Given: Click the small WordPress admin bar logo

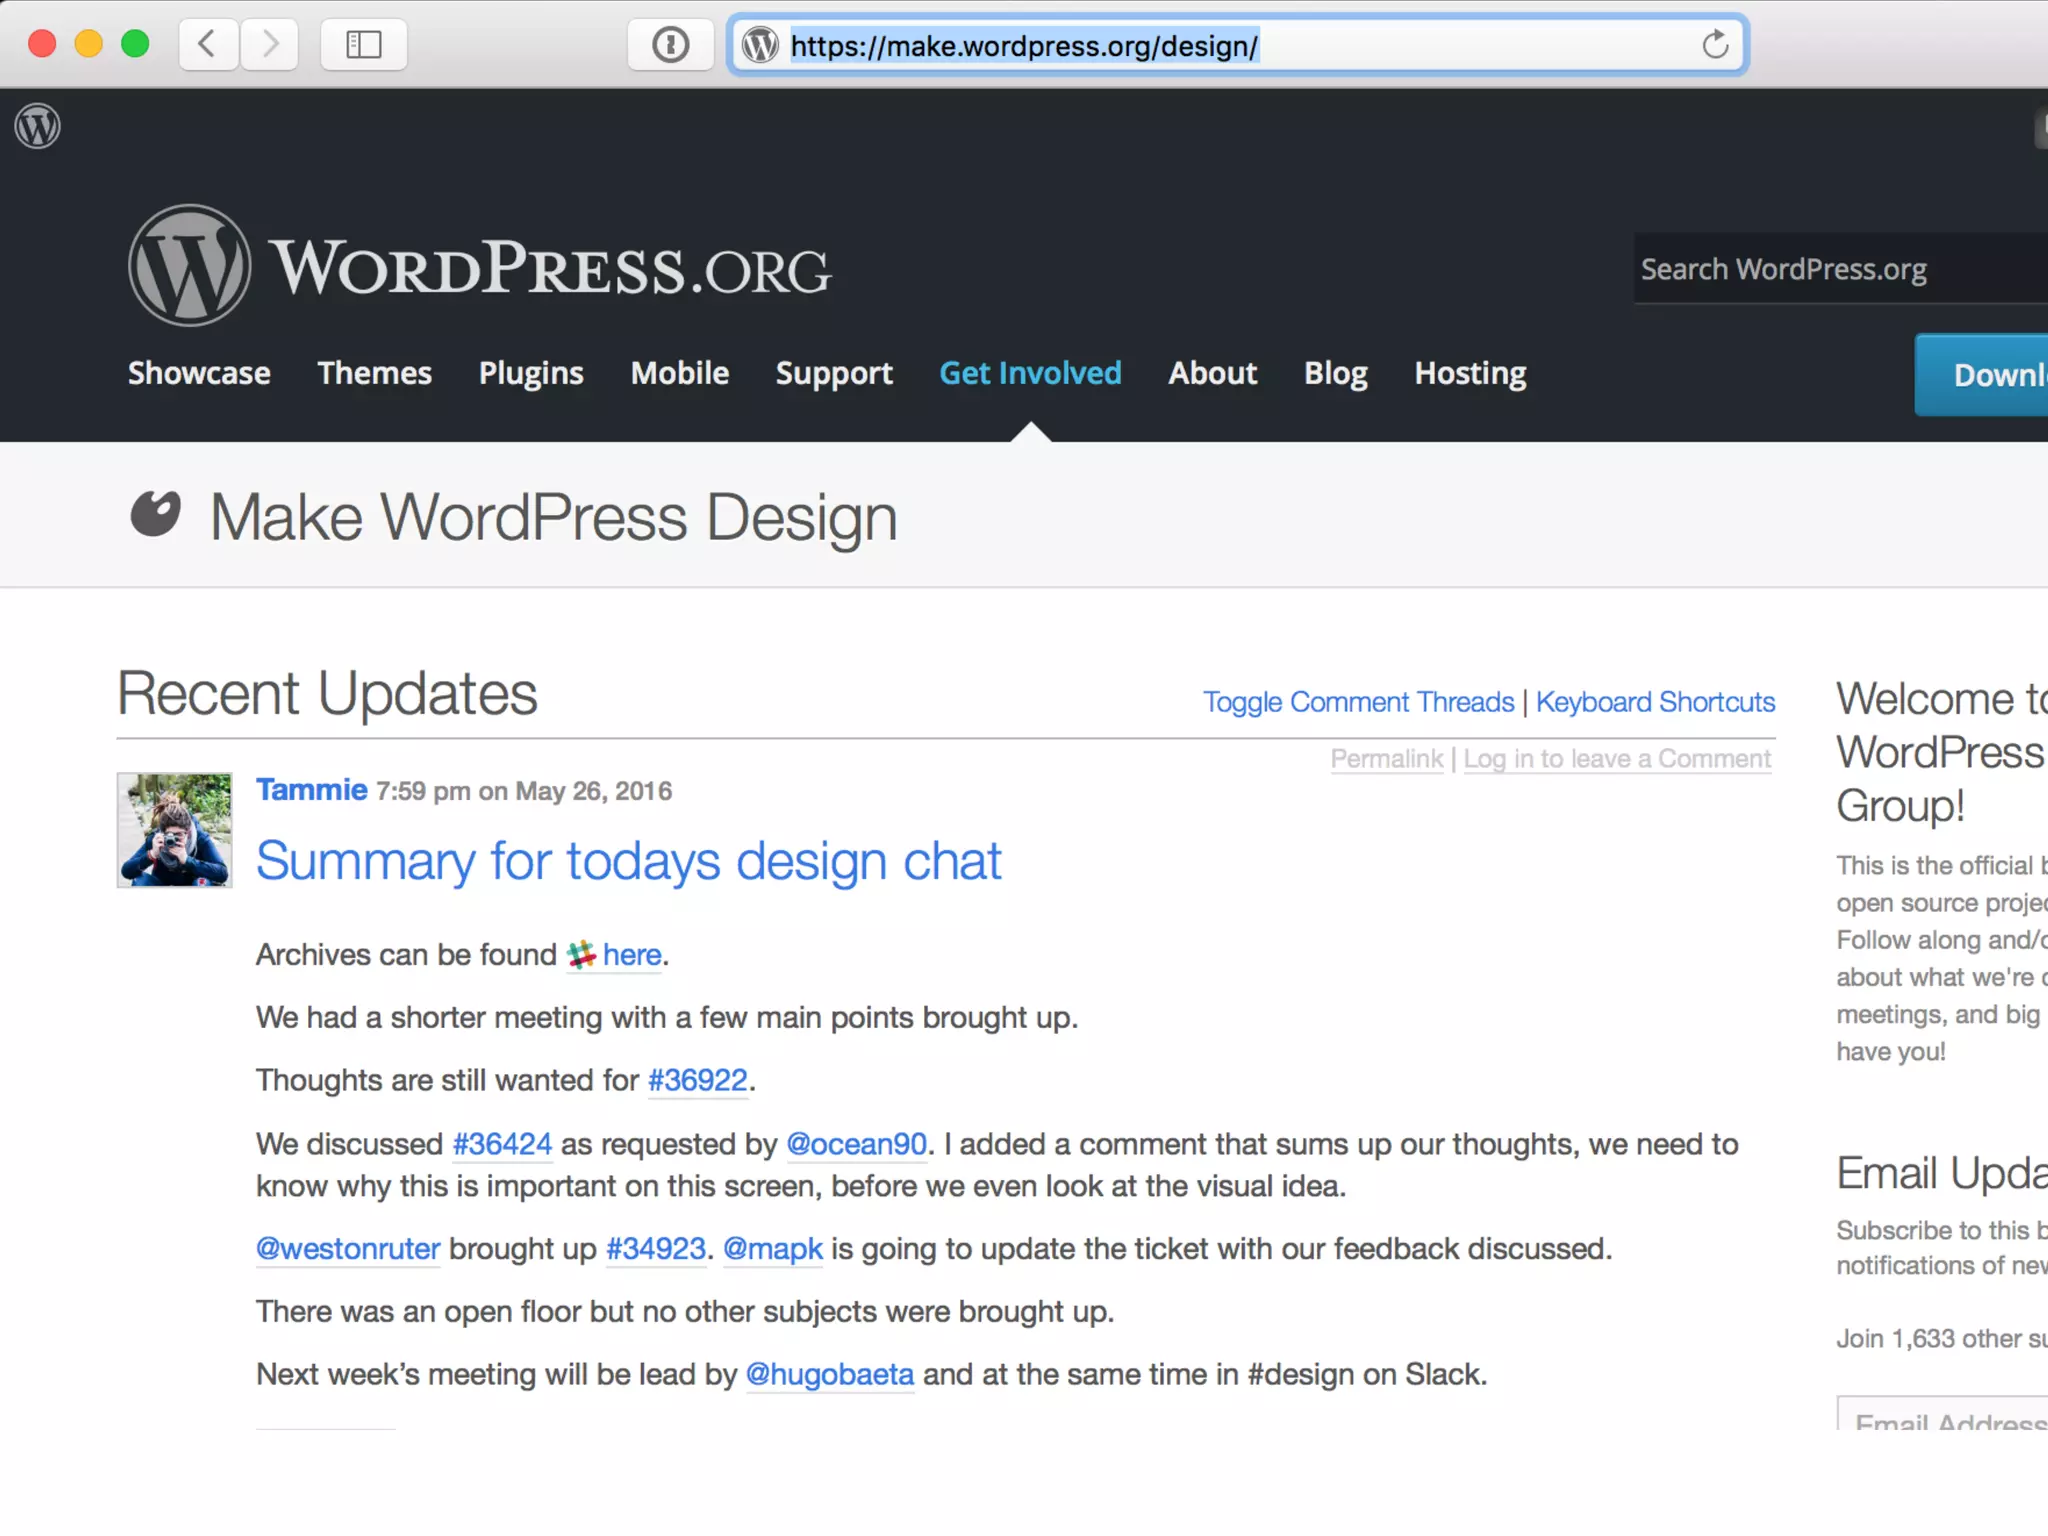Looking at the screenshot, I should pos(38,127).
